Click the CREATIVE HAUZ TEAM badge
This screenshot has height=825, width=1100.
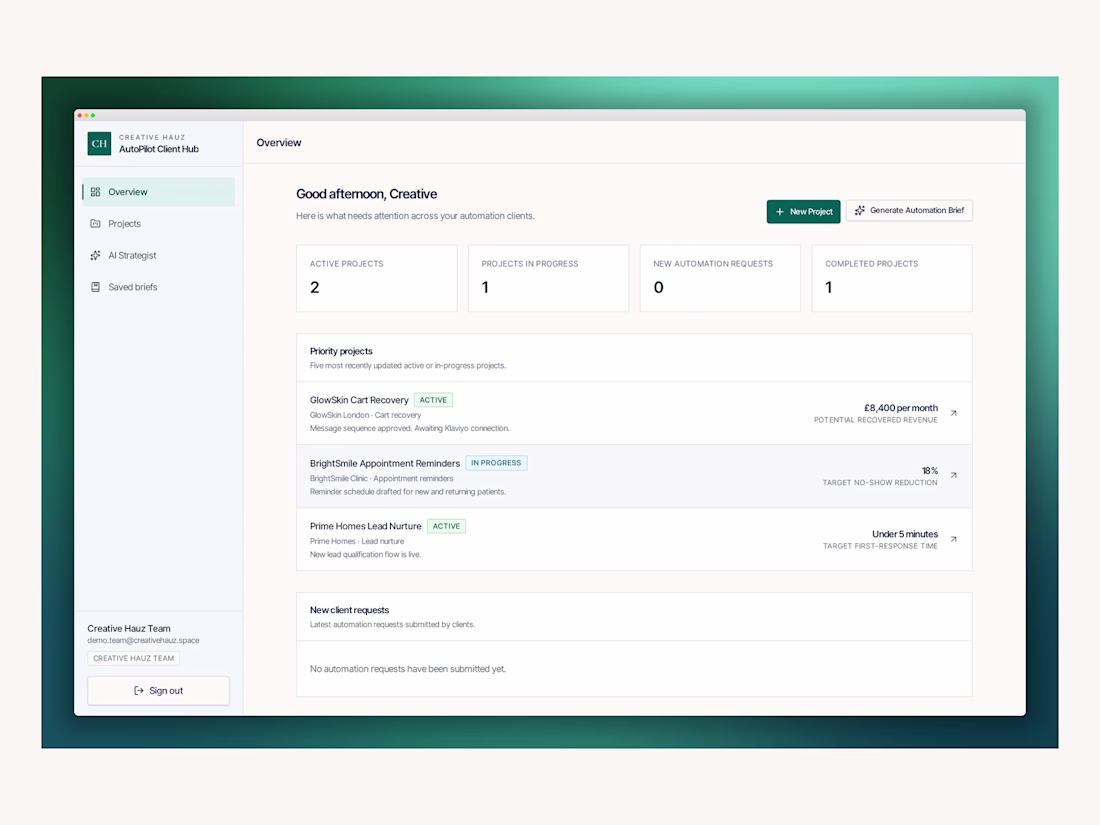pos(133,658)
